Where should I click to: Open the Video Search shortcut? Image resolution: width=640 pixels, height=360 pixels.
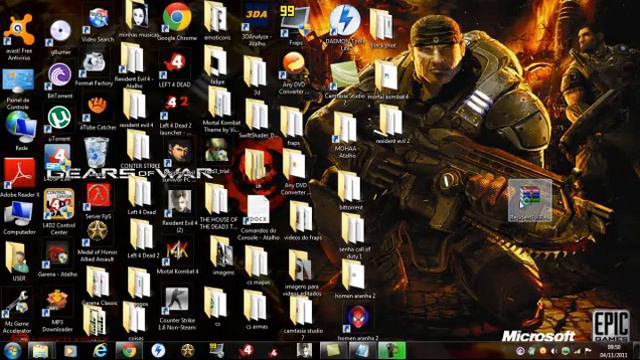(x=98, y=20)
